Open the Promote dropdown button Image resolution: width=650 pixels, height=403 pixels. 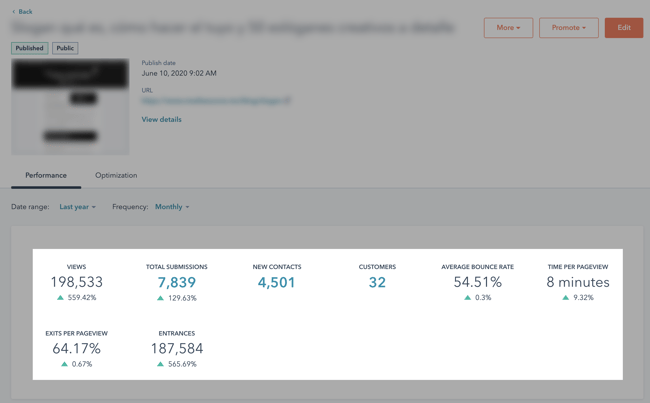pos(569,28)
